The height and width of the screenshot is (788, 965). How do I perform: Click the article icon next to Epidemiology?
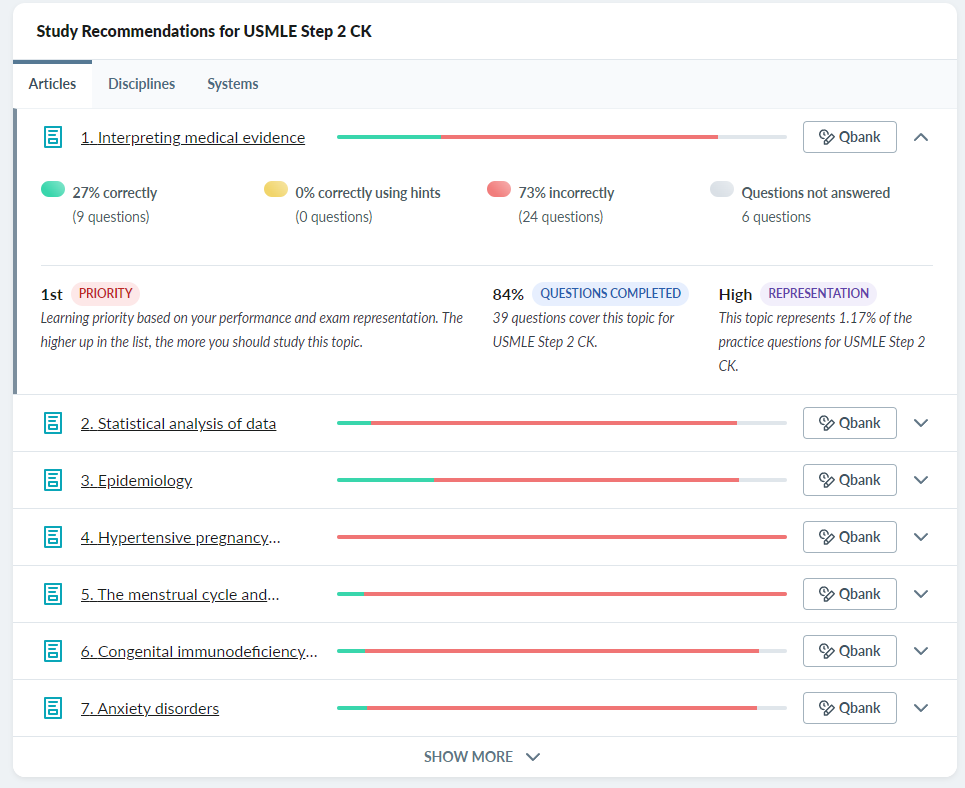tap(54, 480)
